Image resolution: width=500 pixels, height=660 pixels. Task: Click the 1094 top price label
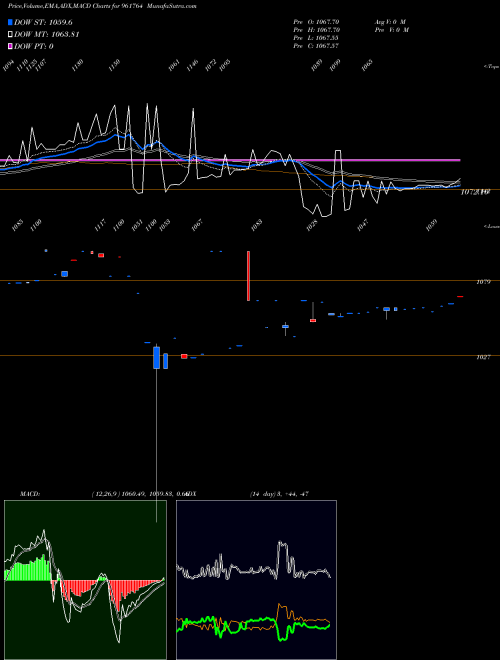(8, 66)
